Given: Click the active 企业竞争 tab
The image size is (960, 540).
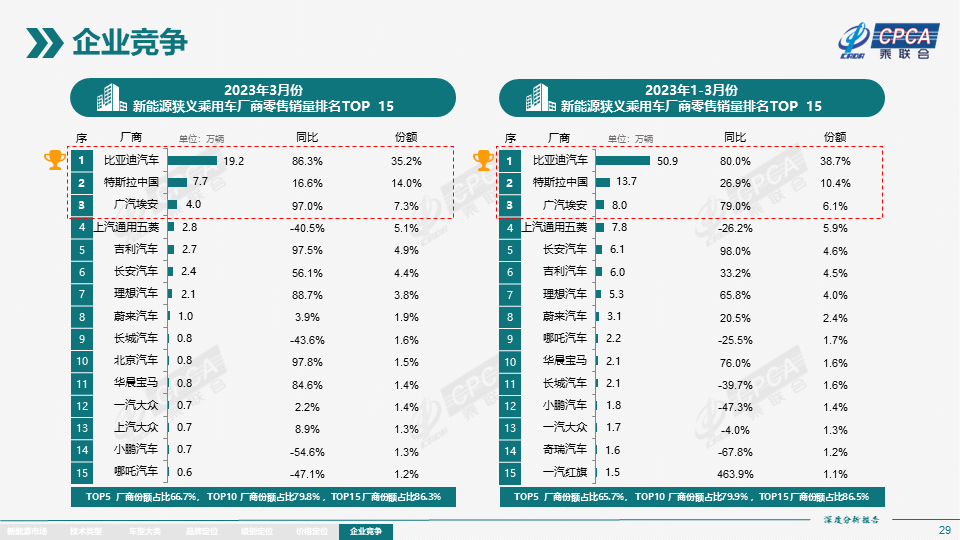Looking at the screenshot, I should (x=366, y=531).
